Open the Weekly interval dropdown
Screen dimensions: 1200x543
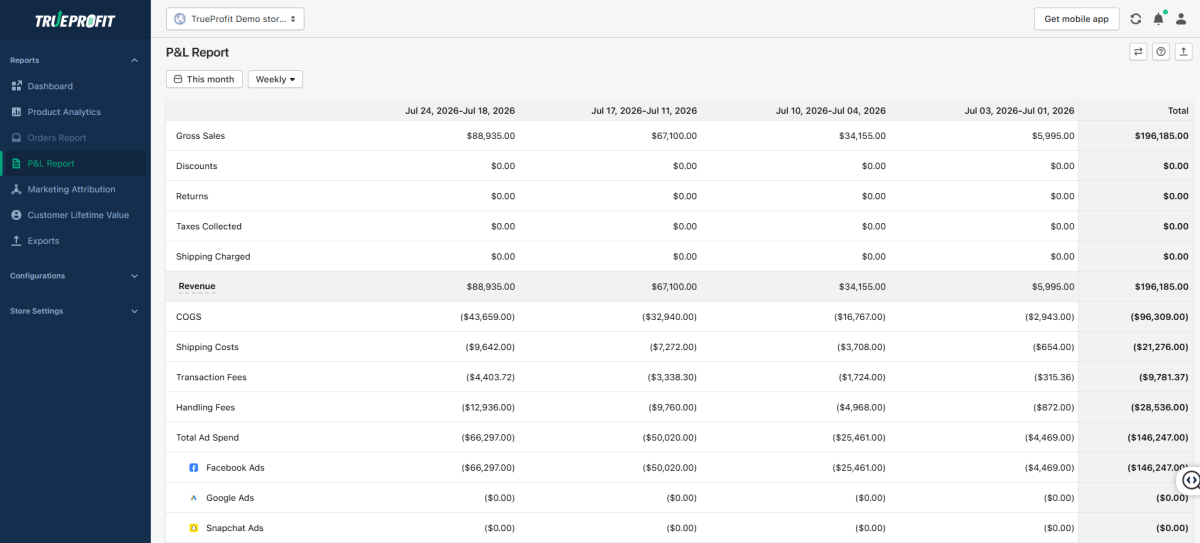tap(275, 79)
